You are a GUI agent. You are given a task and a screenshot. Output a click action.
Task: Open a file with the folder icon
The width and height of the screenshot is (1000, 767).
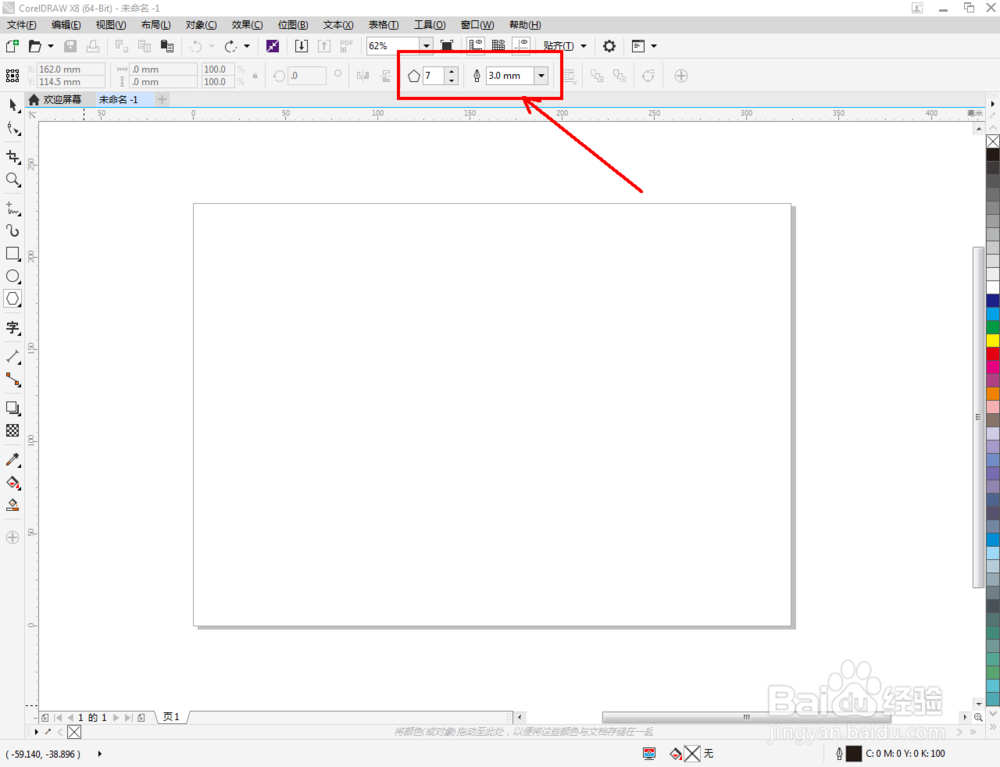click(35, 46)
